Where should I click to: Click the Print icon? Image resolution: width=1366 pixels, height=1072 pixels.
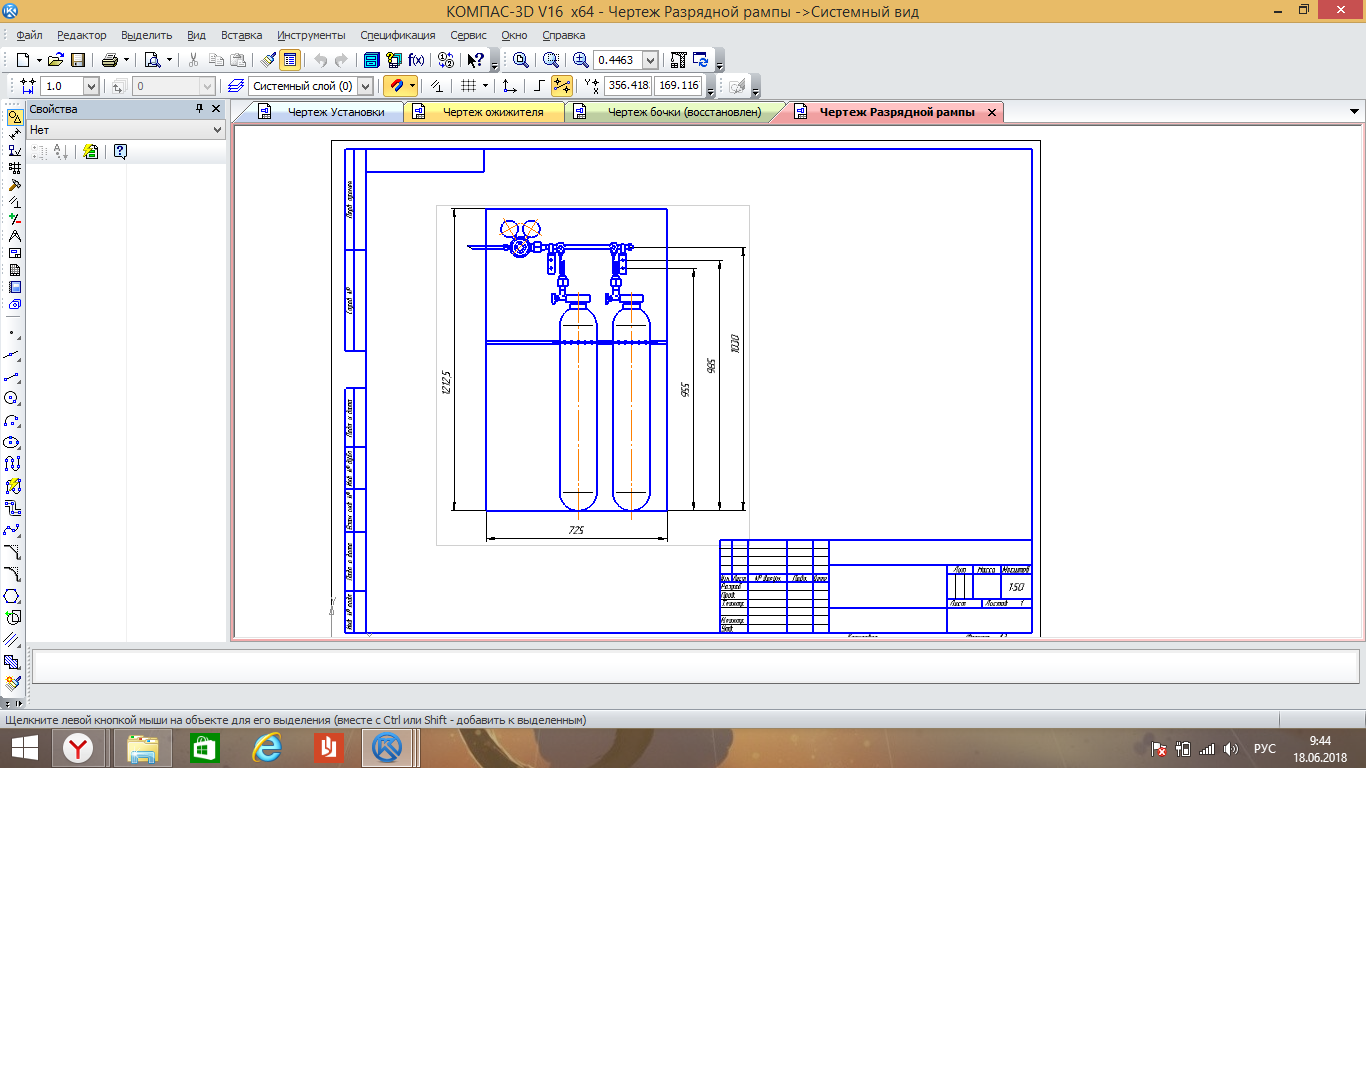[110, 60]
